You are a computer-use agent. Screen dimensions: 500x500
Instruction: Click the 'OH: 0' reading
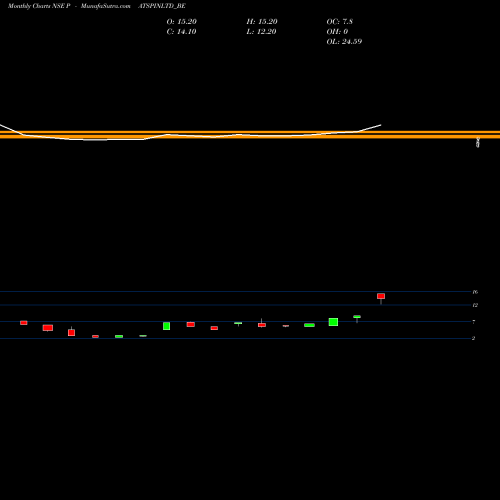click(337, 32)
